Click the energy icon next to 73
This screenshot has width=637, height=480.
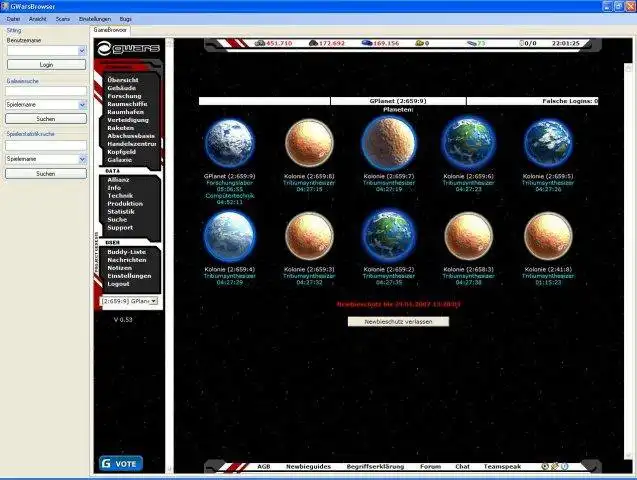[x=472, y=43]
